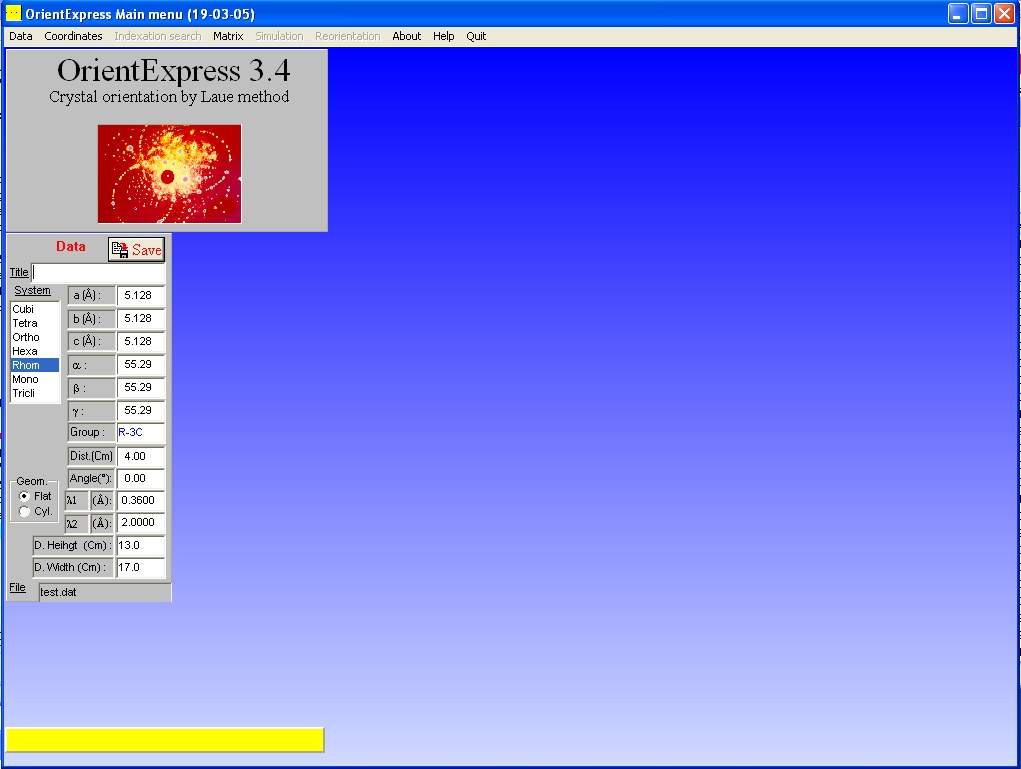Image resolution: width=1021 pixels, height=769 pixels.
Task: Click the Angle(°) value field
Action: (141, 479)
